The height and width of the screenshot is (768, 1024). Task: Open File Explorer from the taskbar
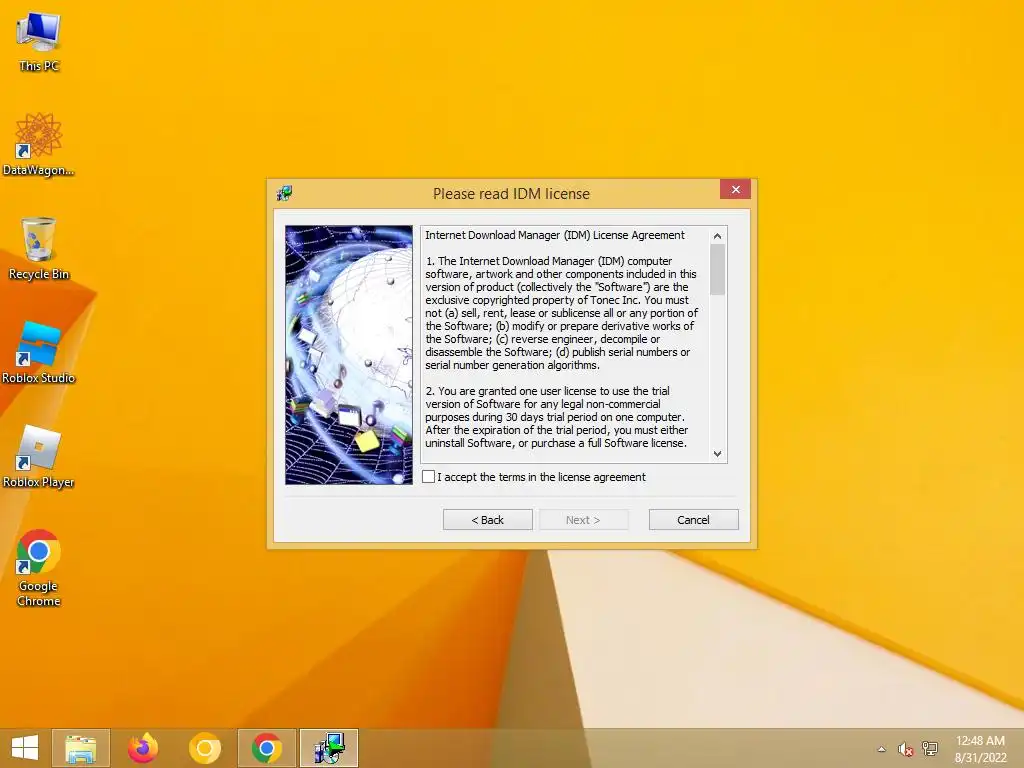coord(81,748)
